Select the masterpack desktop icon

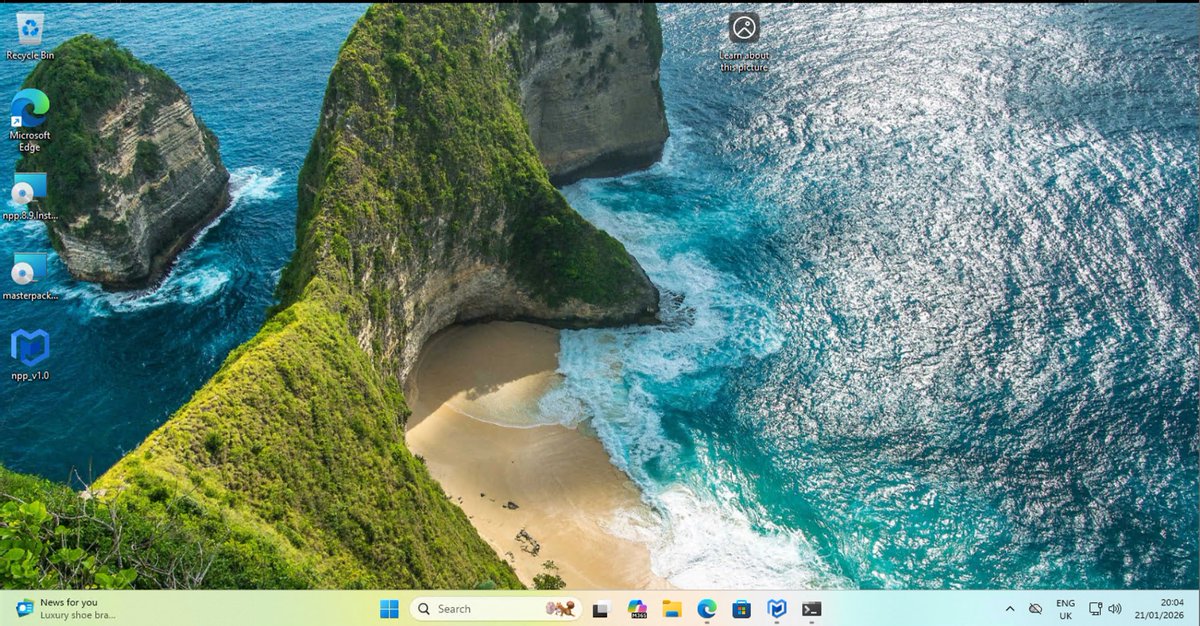(x=30, y=276)
